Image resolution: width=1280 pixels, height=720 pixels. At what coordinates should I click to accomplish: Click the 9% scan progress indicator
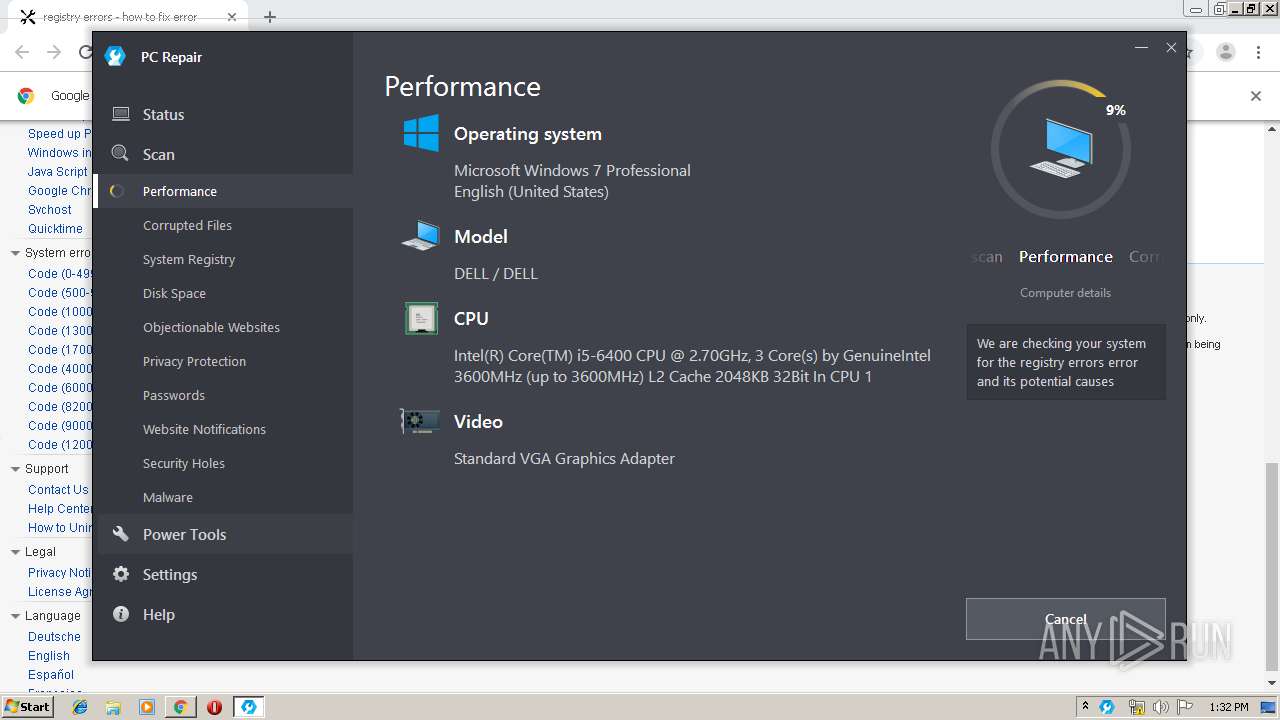pyautogui.click(x=1116, y=110)
